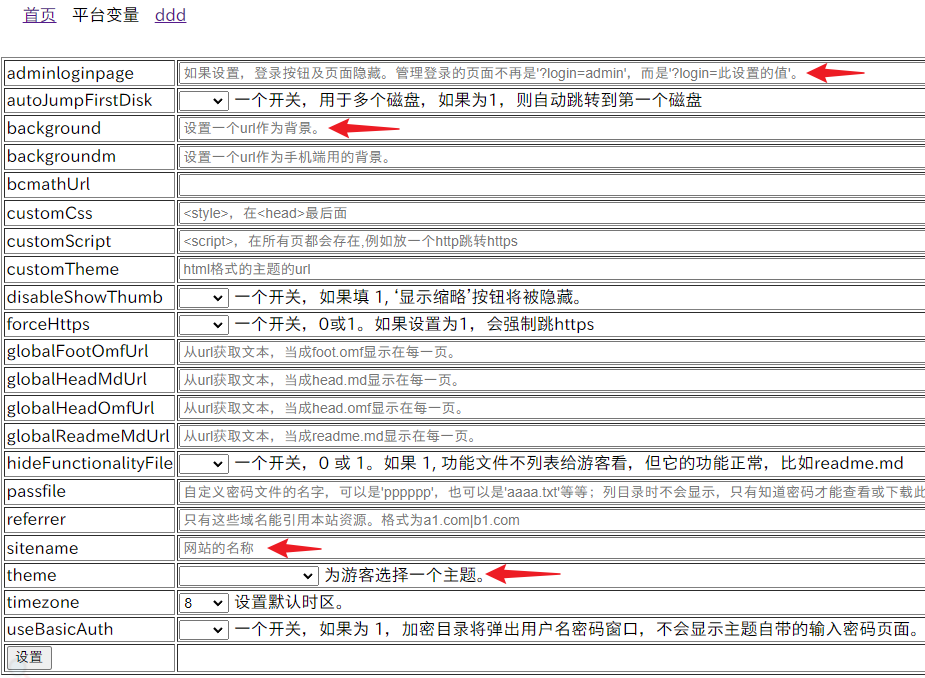Screen dimensions: 925x678
Task: Focus the passfile input field
Action: point(550,492)
